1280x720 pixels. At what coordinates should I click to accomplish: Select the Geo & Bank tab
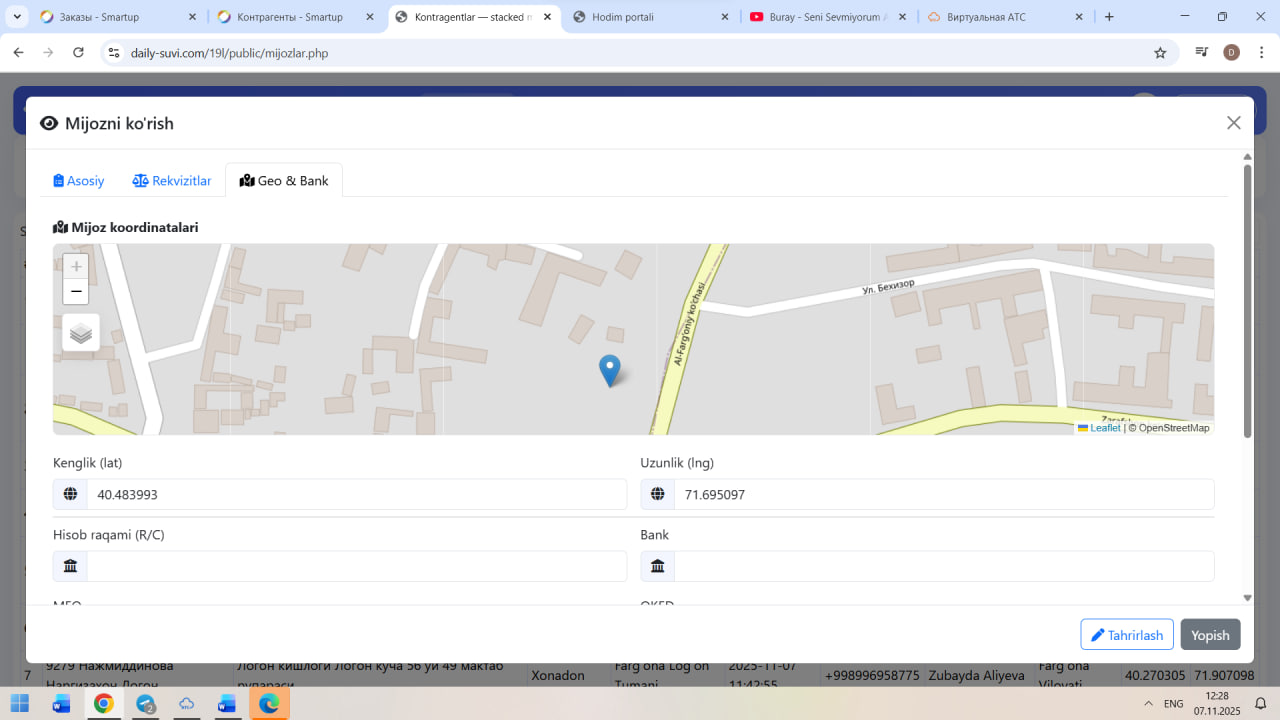(284, 181)
